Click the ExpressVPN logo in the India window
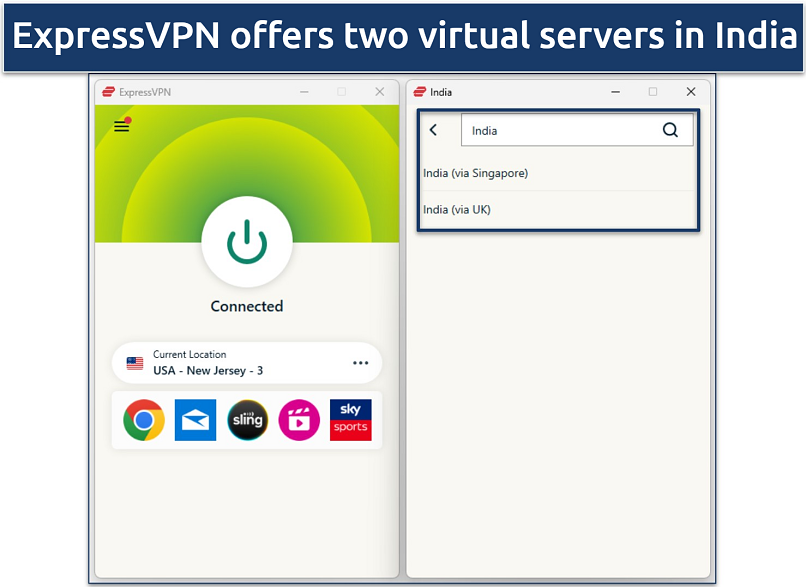The image size is (806, 587). [423, 91]
